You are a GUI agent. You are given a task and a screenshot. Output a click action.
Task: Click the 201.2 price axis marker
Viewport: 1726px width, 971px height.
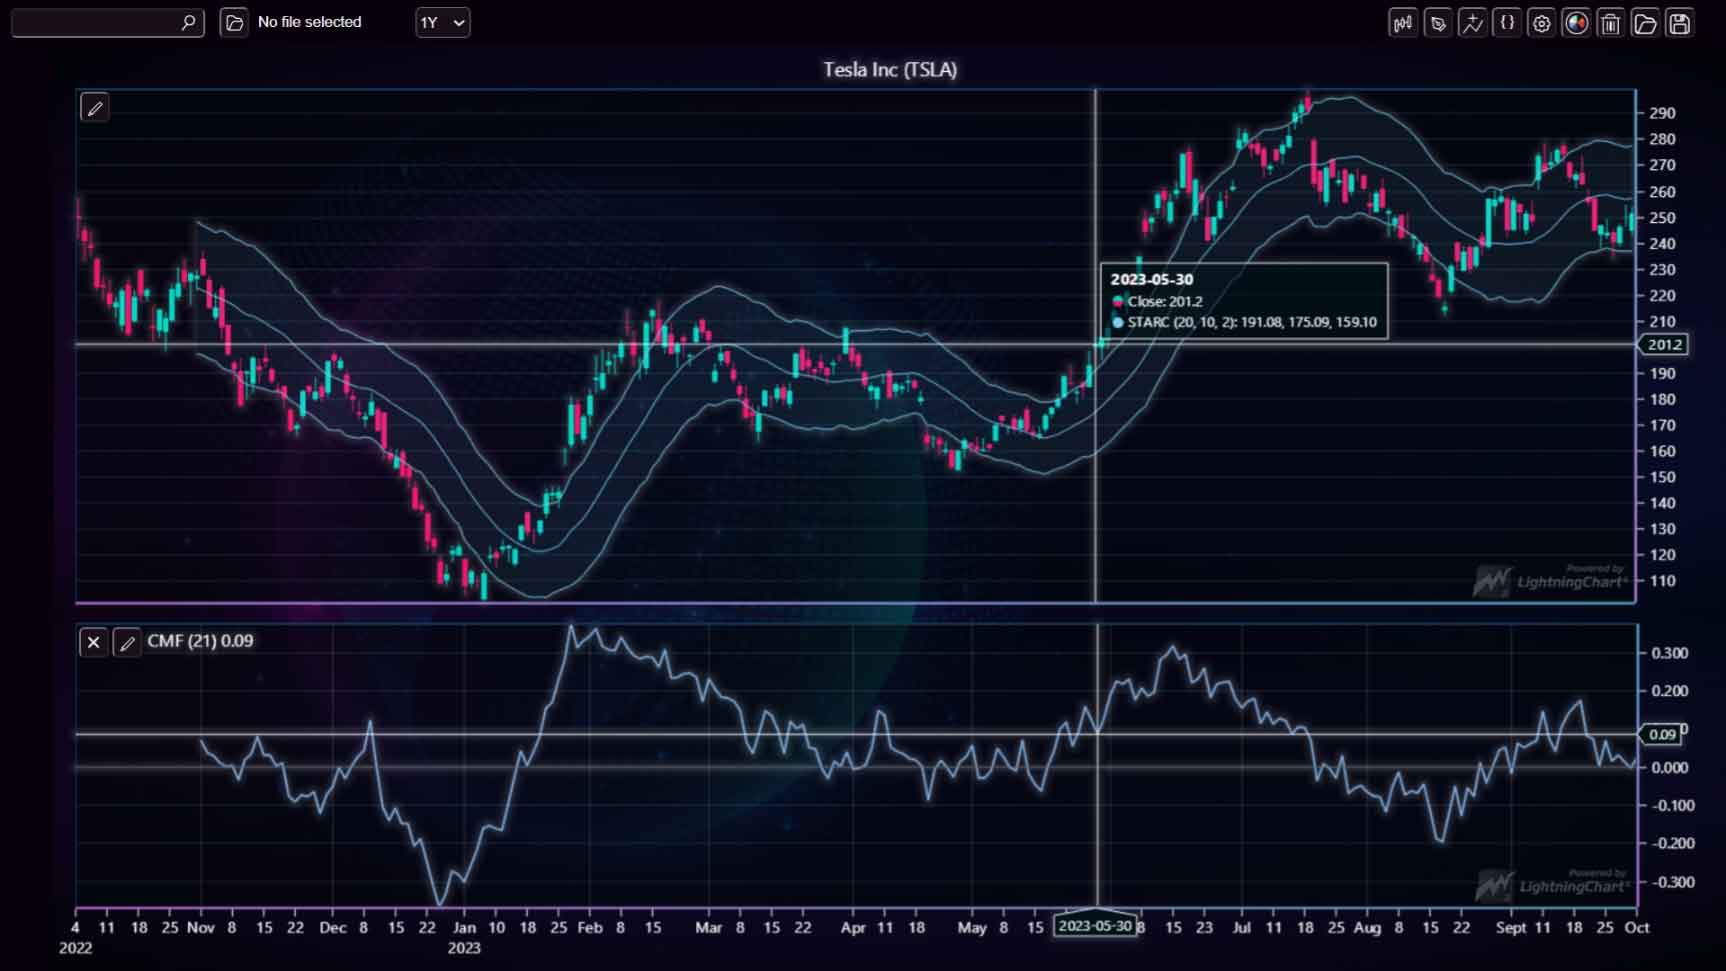pos(1663,345)
